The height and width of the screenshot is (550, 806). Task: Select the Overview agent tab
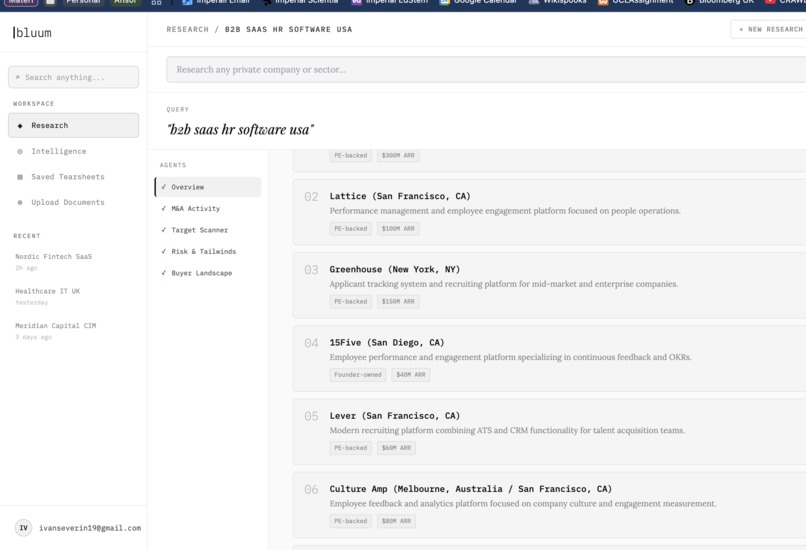click(208, 187)
